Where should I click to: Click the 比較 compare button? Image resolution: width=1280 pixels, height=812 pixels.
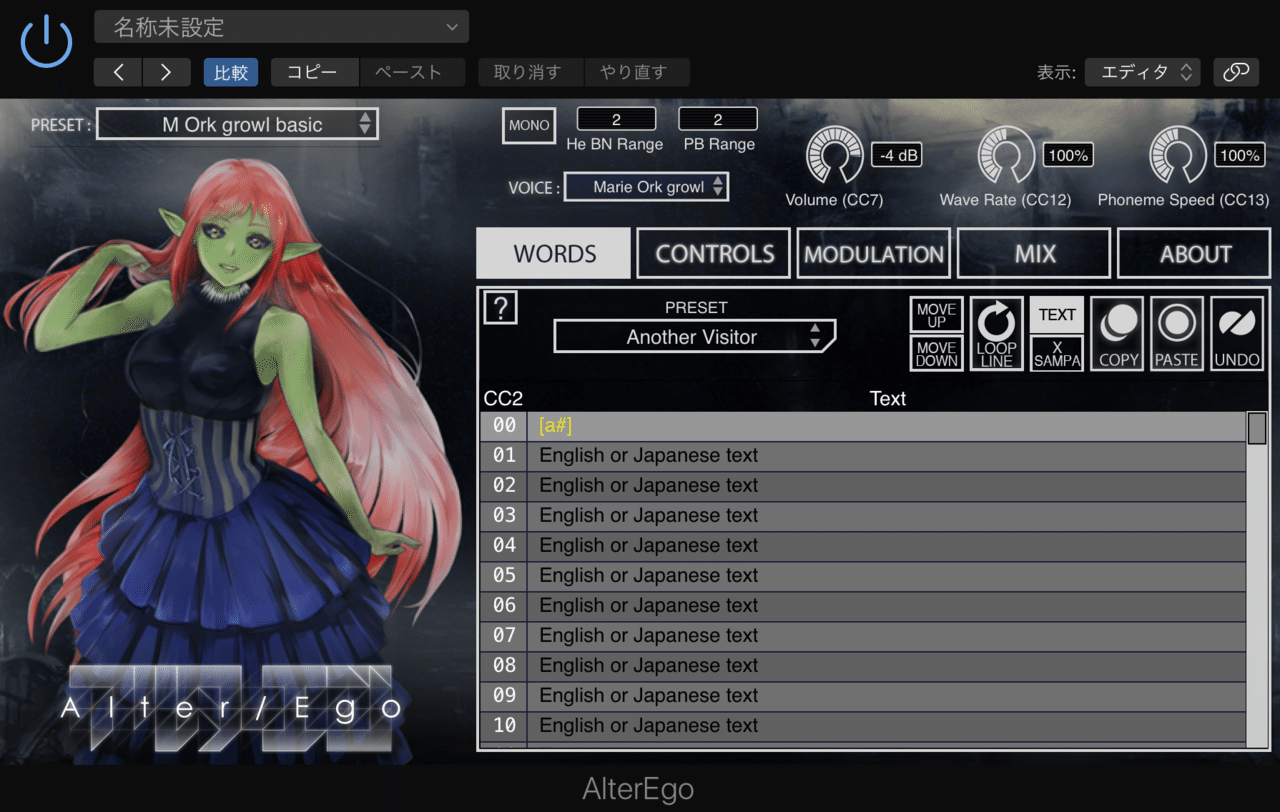tap(230, 72)
